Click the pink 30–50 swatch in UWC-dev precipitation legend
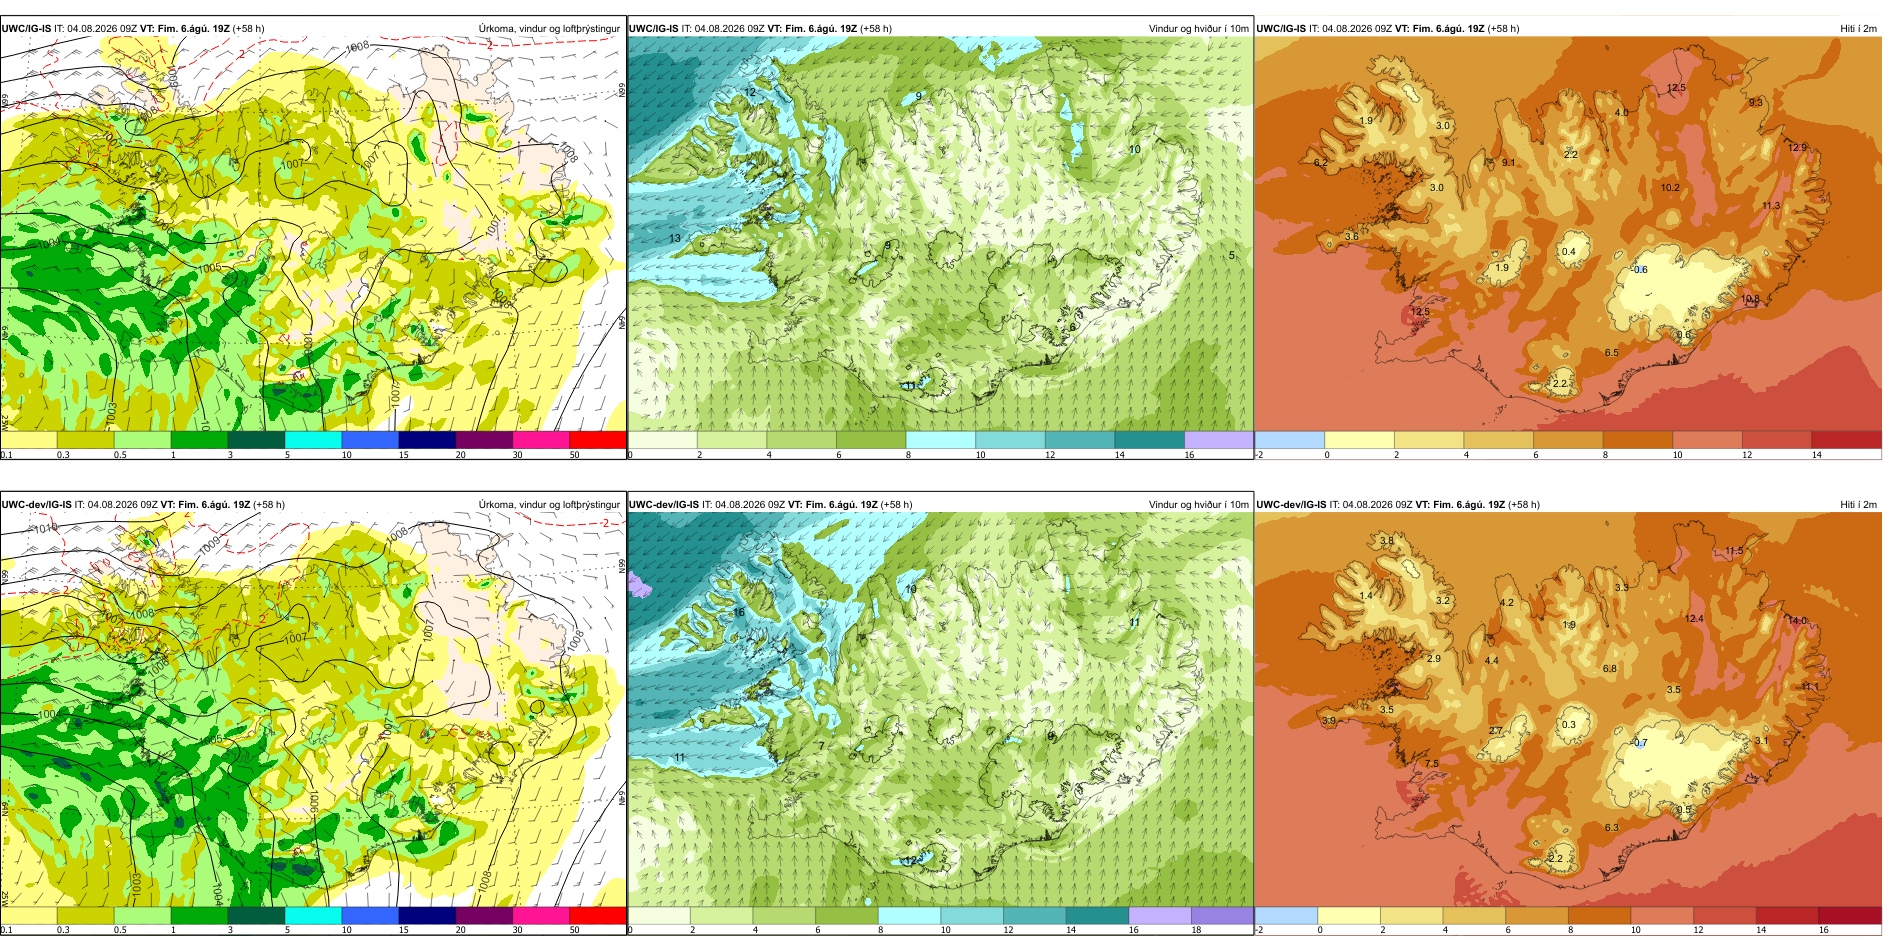 (541, 915)
